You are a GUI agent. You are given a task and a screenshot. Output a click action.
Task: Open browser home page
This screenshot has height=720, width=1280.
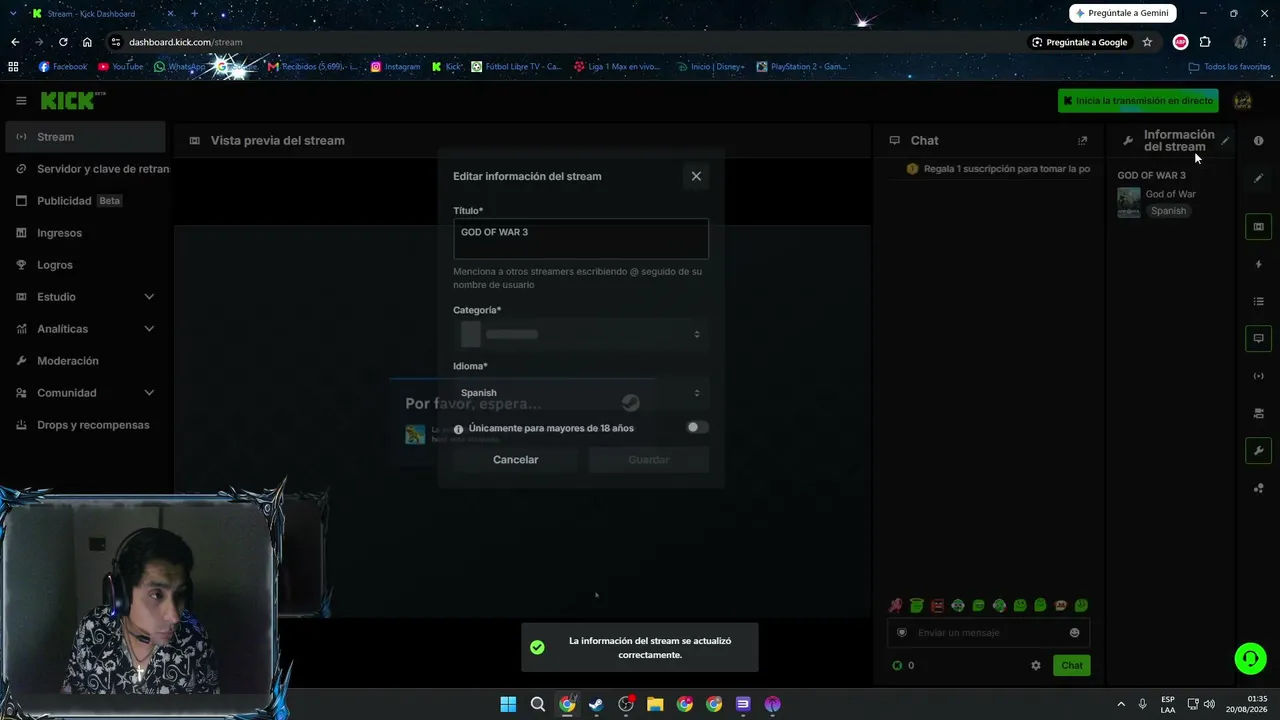[87, 42]
